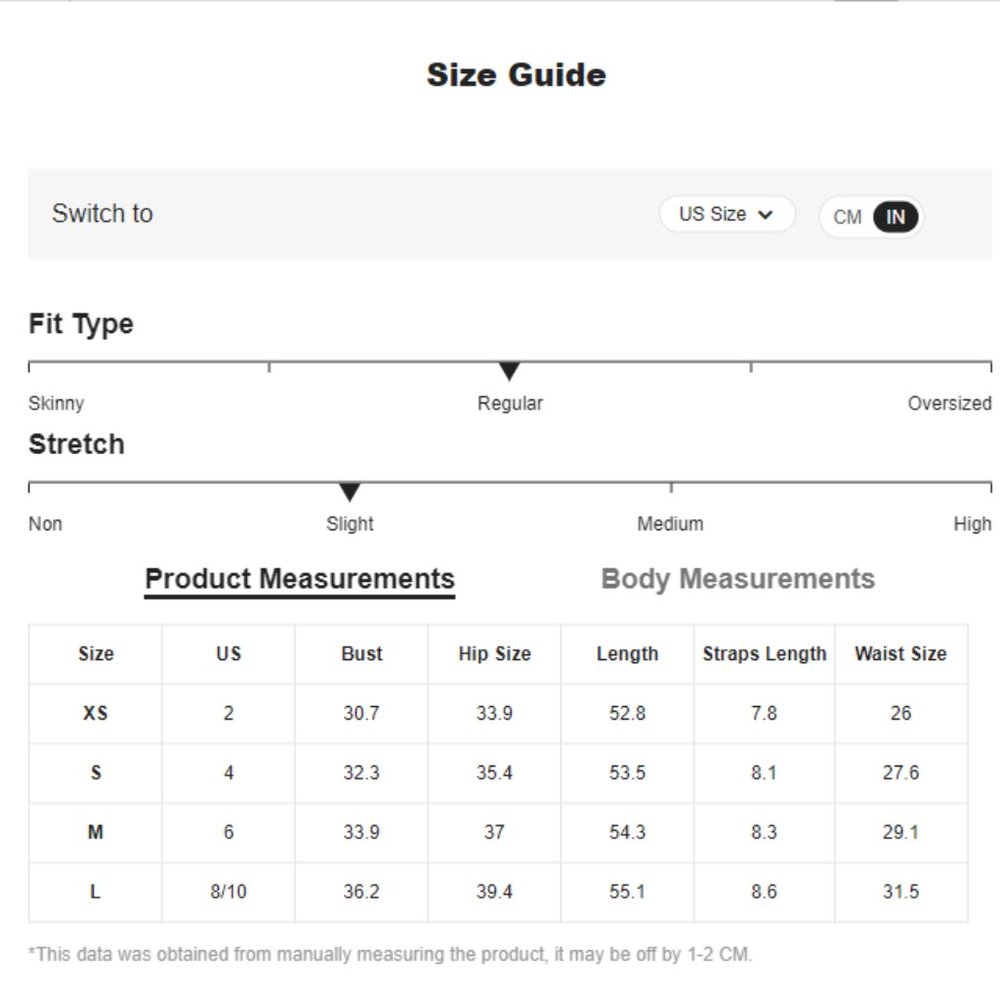
Task: Click the Stretch Slight marker triangle
Action: point(349,492)
